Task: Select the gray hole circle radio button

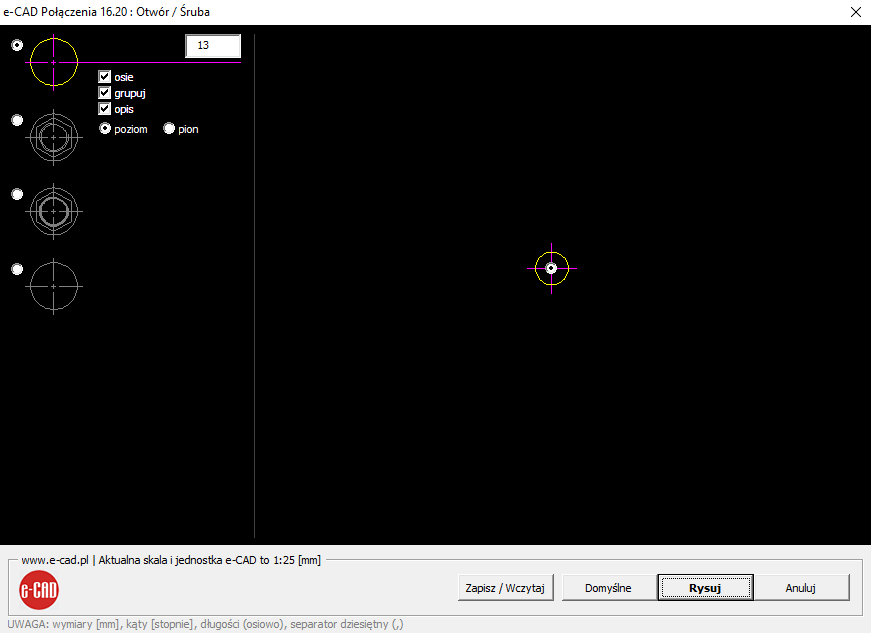Action: click(17, 269)
